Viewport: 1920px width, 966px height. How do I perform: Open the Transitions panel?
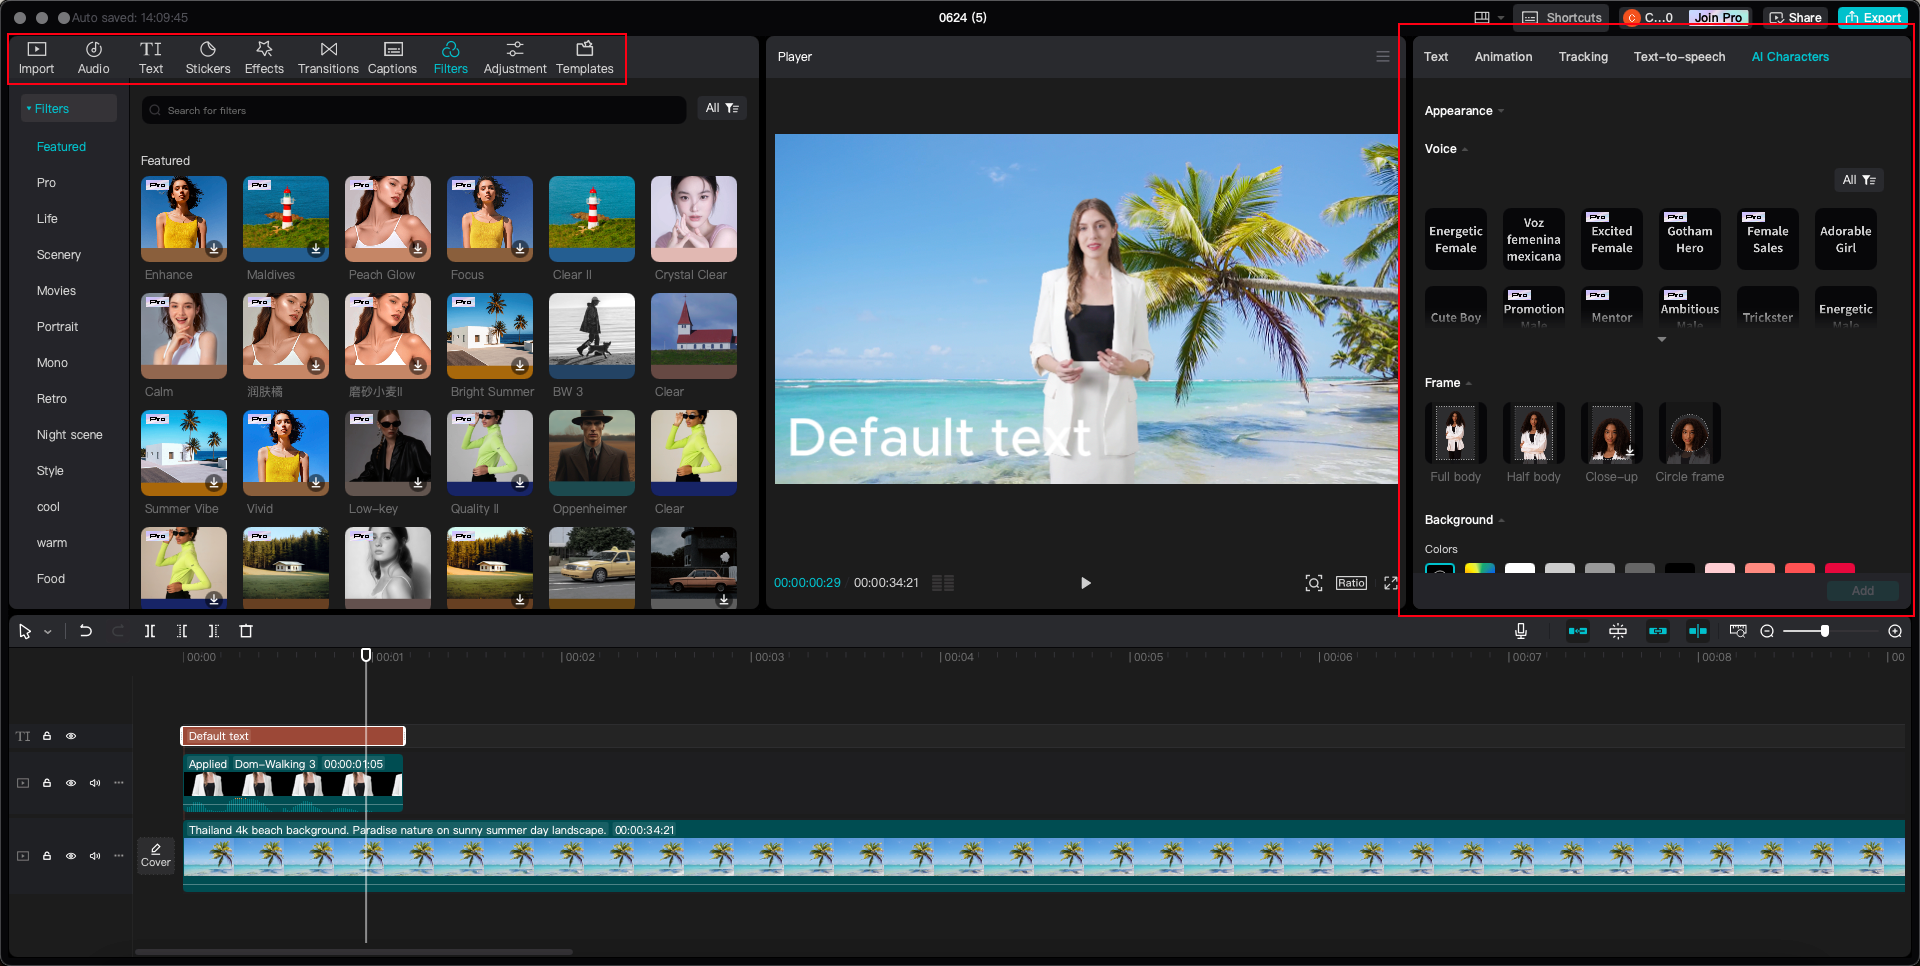328,58
